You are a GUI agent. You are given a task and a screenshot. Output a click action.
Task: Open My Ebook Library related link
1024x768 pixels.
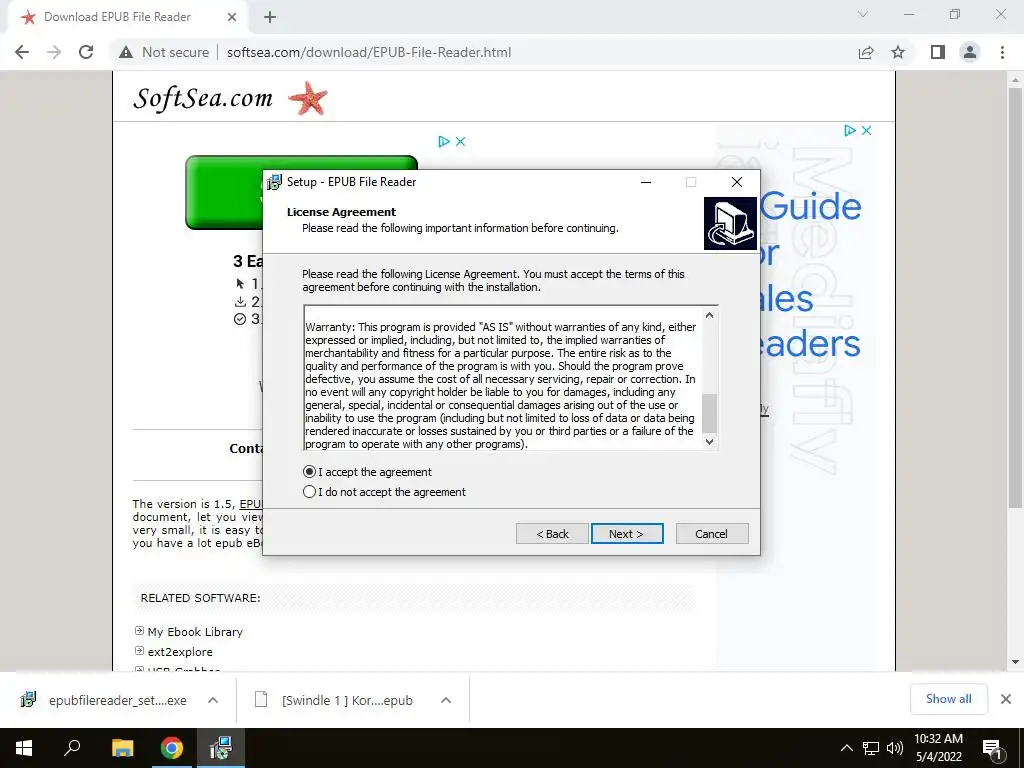[195, 632]
